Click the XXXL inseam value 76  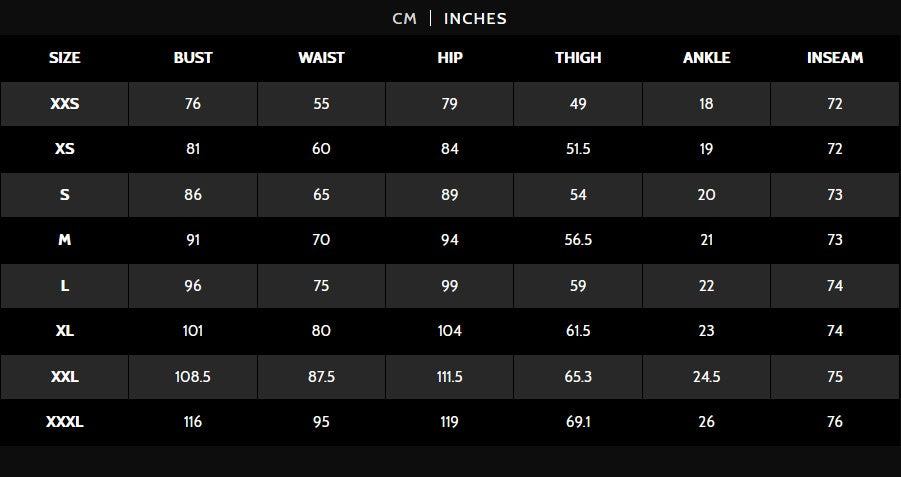[x=835, y=422]
